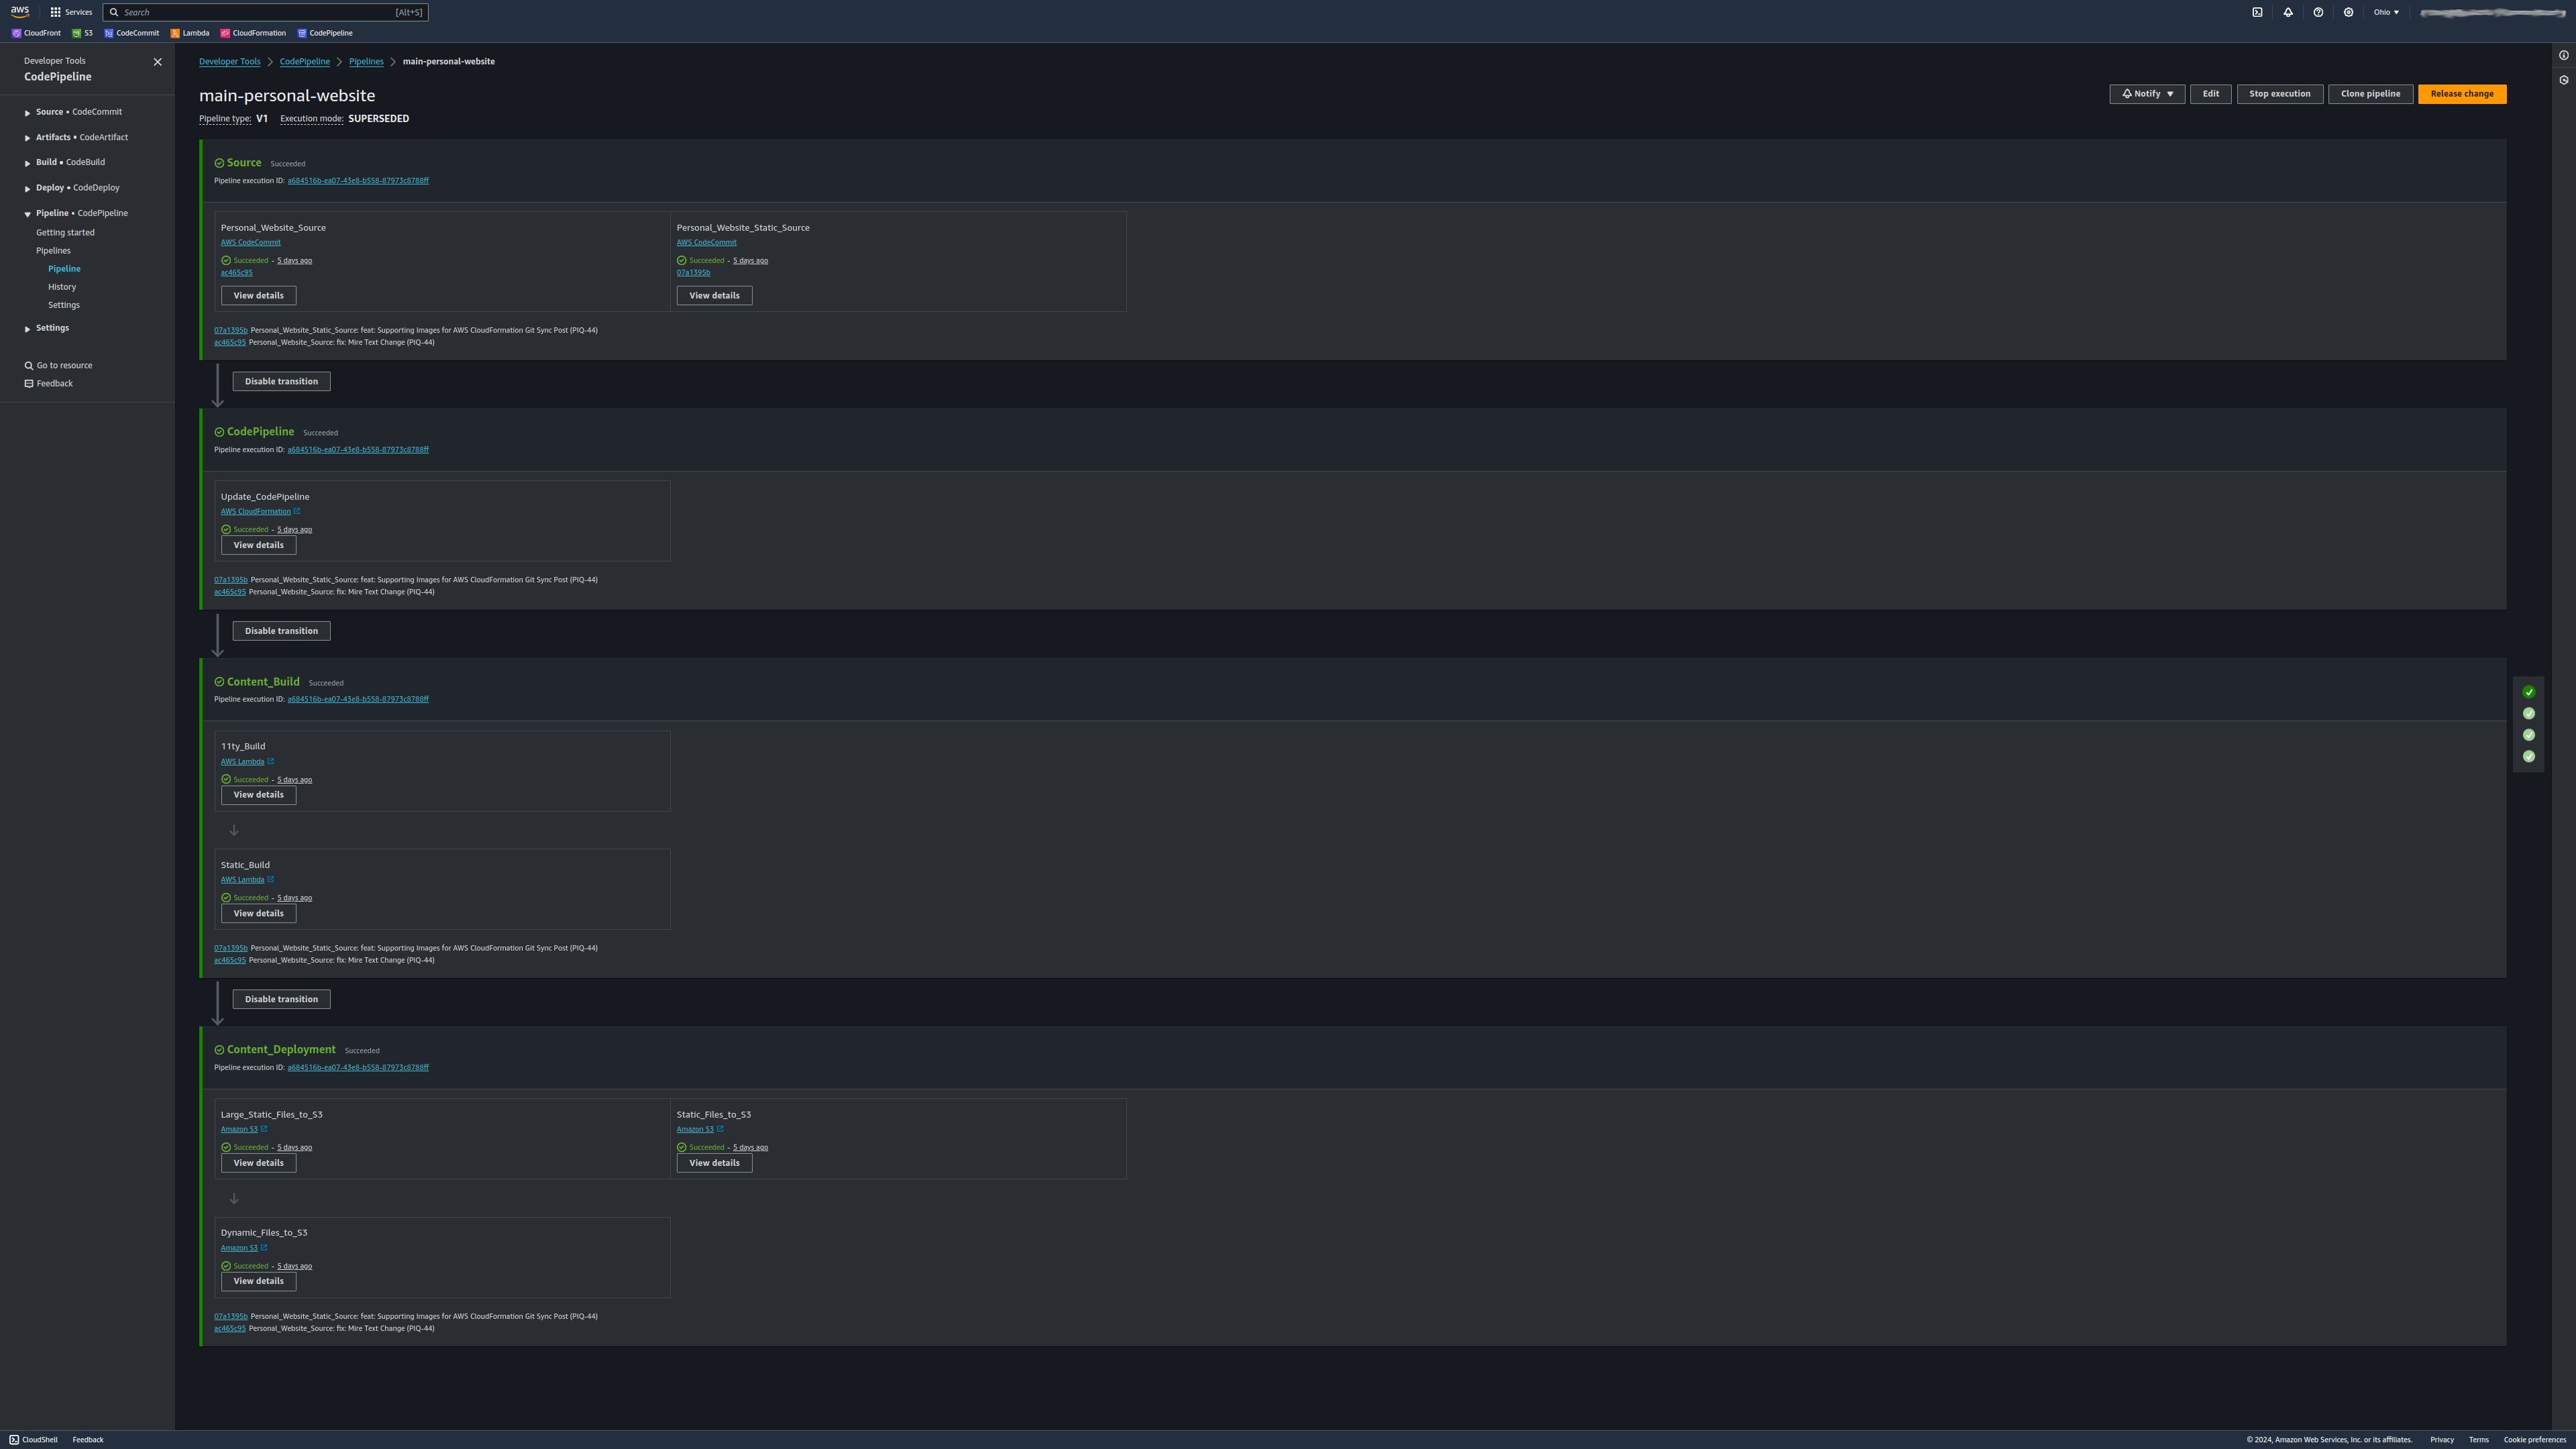Close the Developer Tools side navigation
The image size is (2576, 1449).
point(157,62)
